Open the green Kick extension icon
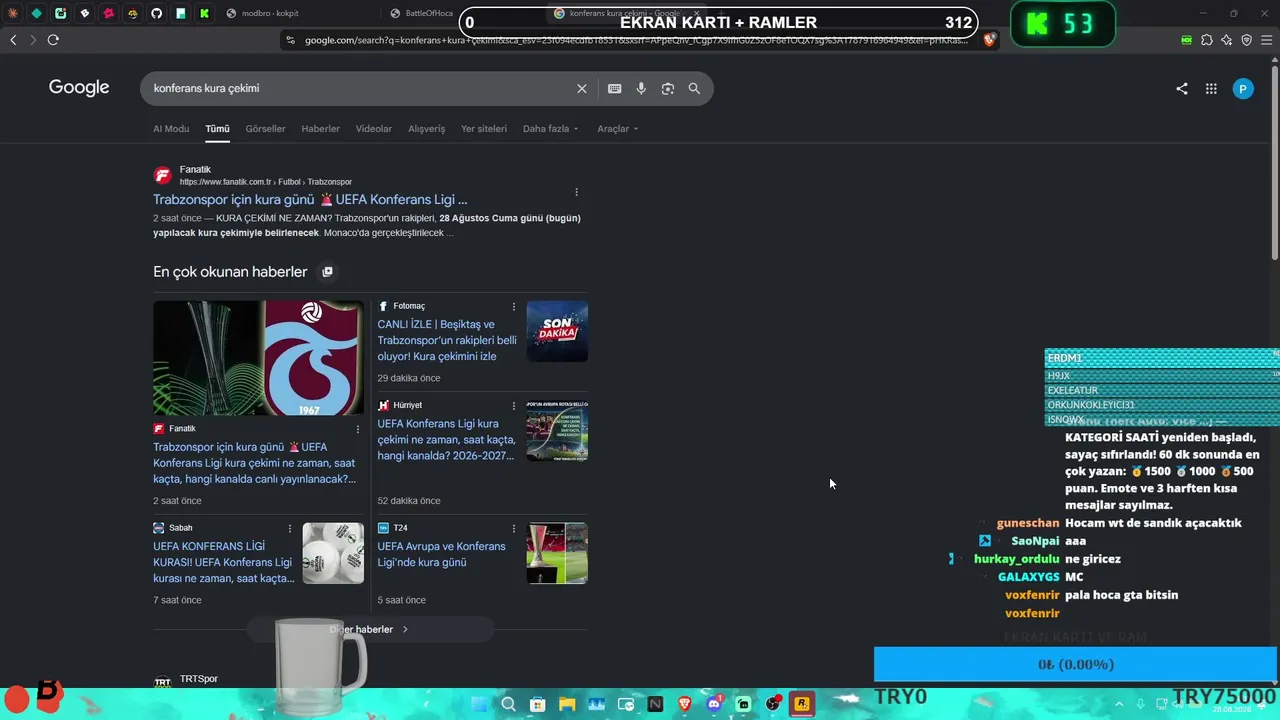This screenshot has width=1280, height=720. point(1187,40)
